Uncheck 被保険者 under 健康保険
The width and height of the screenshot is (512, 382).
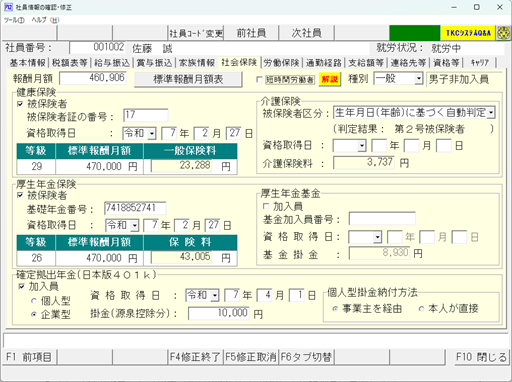(x=20, y=104)
